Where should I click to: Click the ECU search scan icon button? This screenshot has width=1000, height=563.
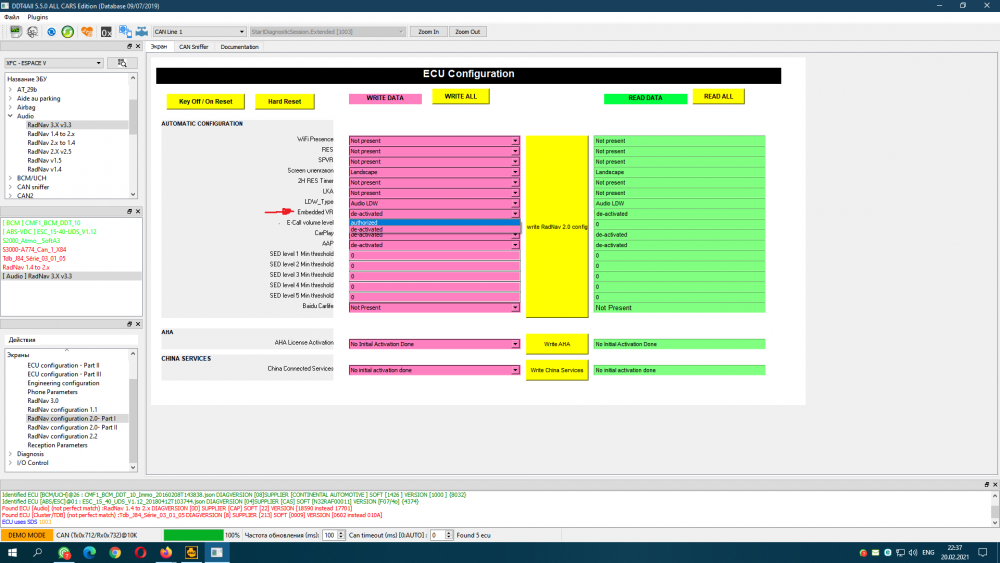(122, 63)
